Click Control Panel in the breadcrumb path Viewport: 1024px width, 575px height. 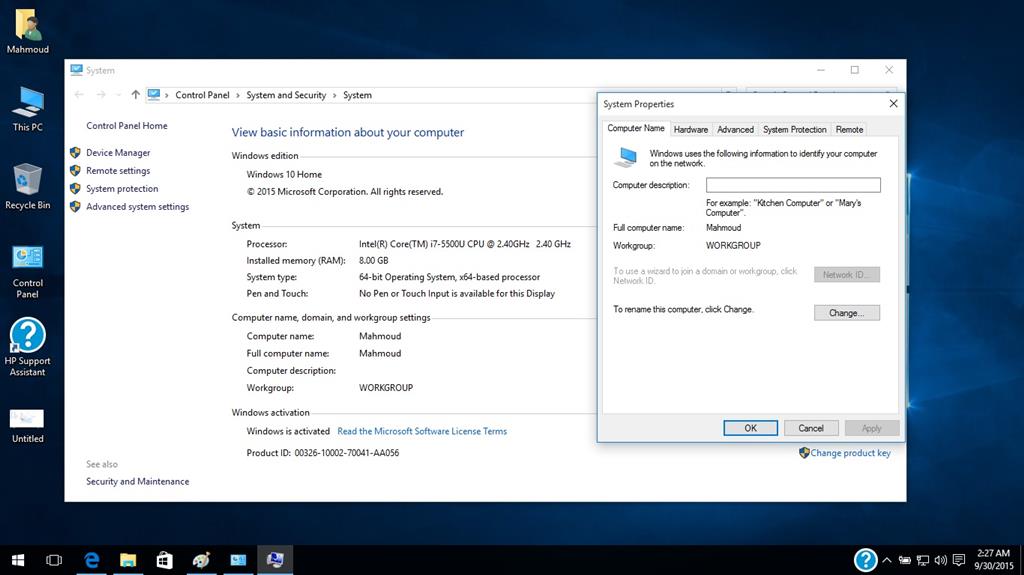[x=202, y=95]
